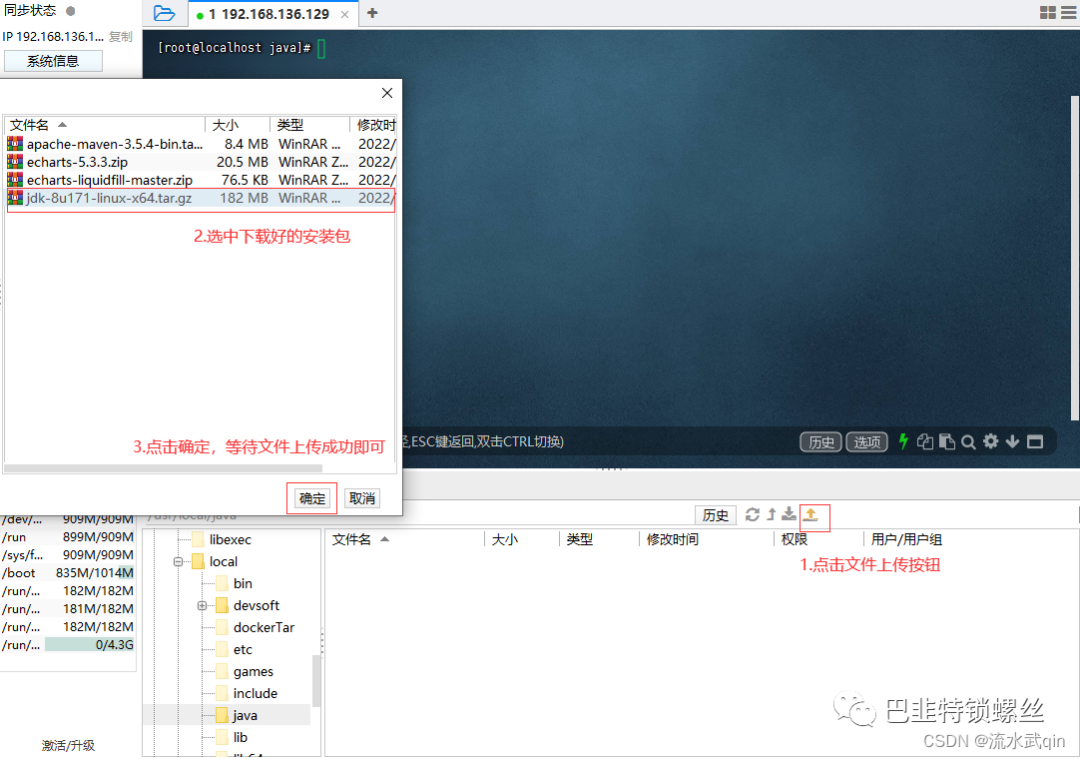Switch to grid layout view icon
The image size is (1080, 759).
tap(1048, 12)
